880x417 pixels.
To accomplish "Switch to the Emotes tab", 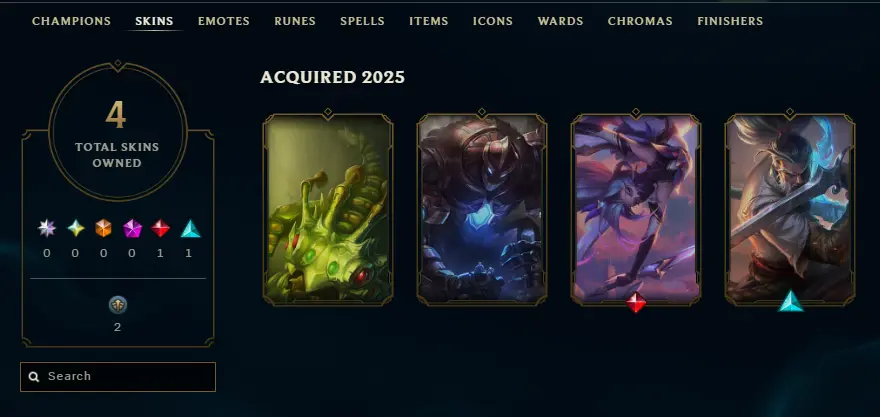I will (x=223, y=21).
